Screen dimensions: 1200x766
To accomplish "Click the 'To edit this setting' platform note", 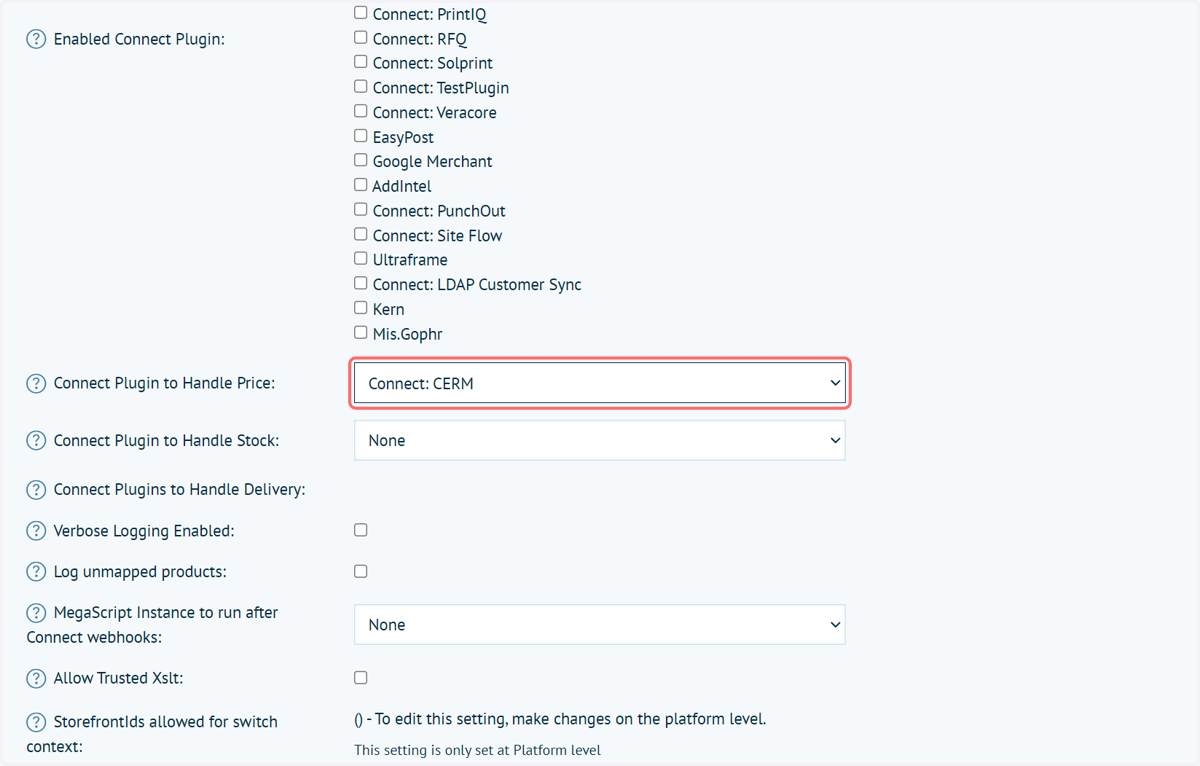I will pos(560,719).
